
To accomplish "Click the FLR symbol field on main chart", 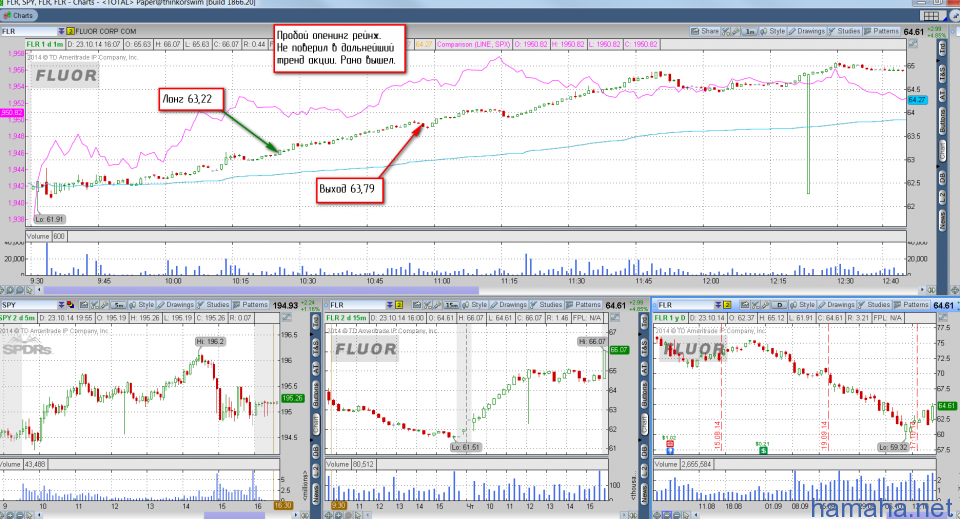I will [x=29, y=31].
